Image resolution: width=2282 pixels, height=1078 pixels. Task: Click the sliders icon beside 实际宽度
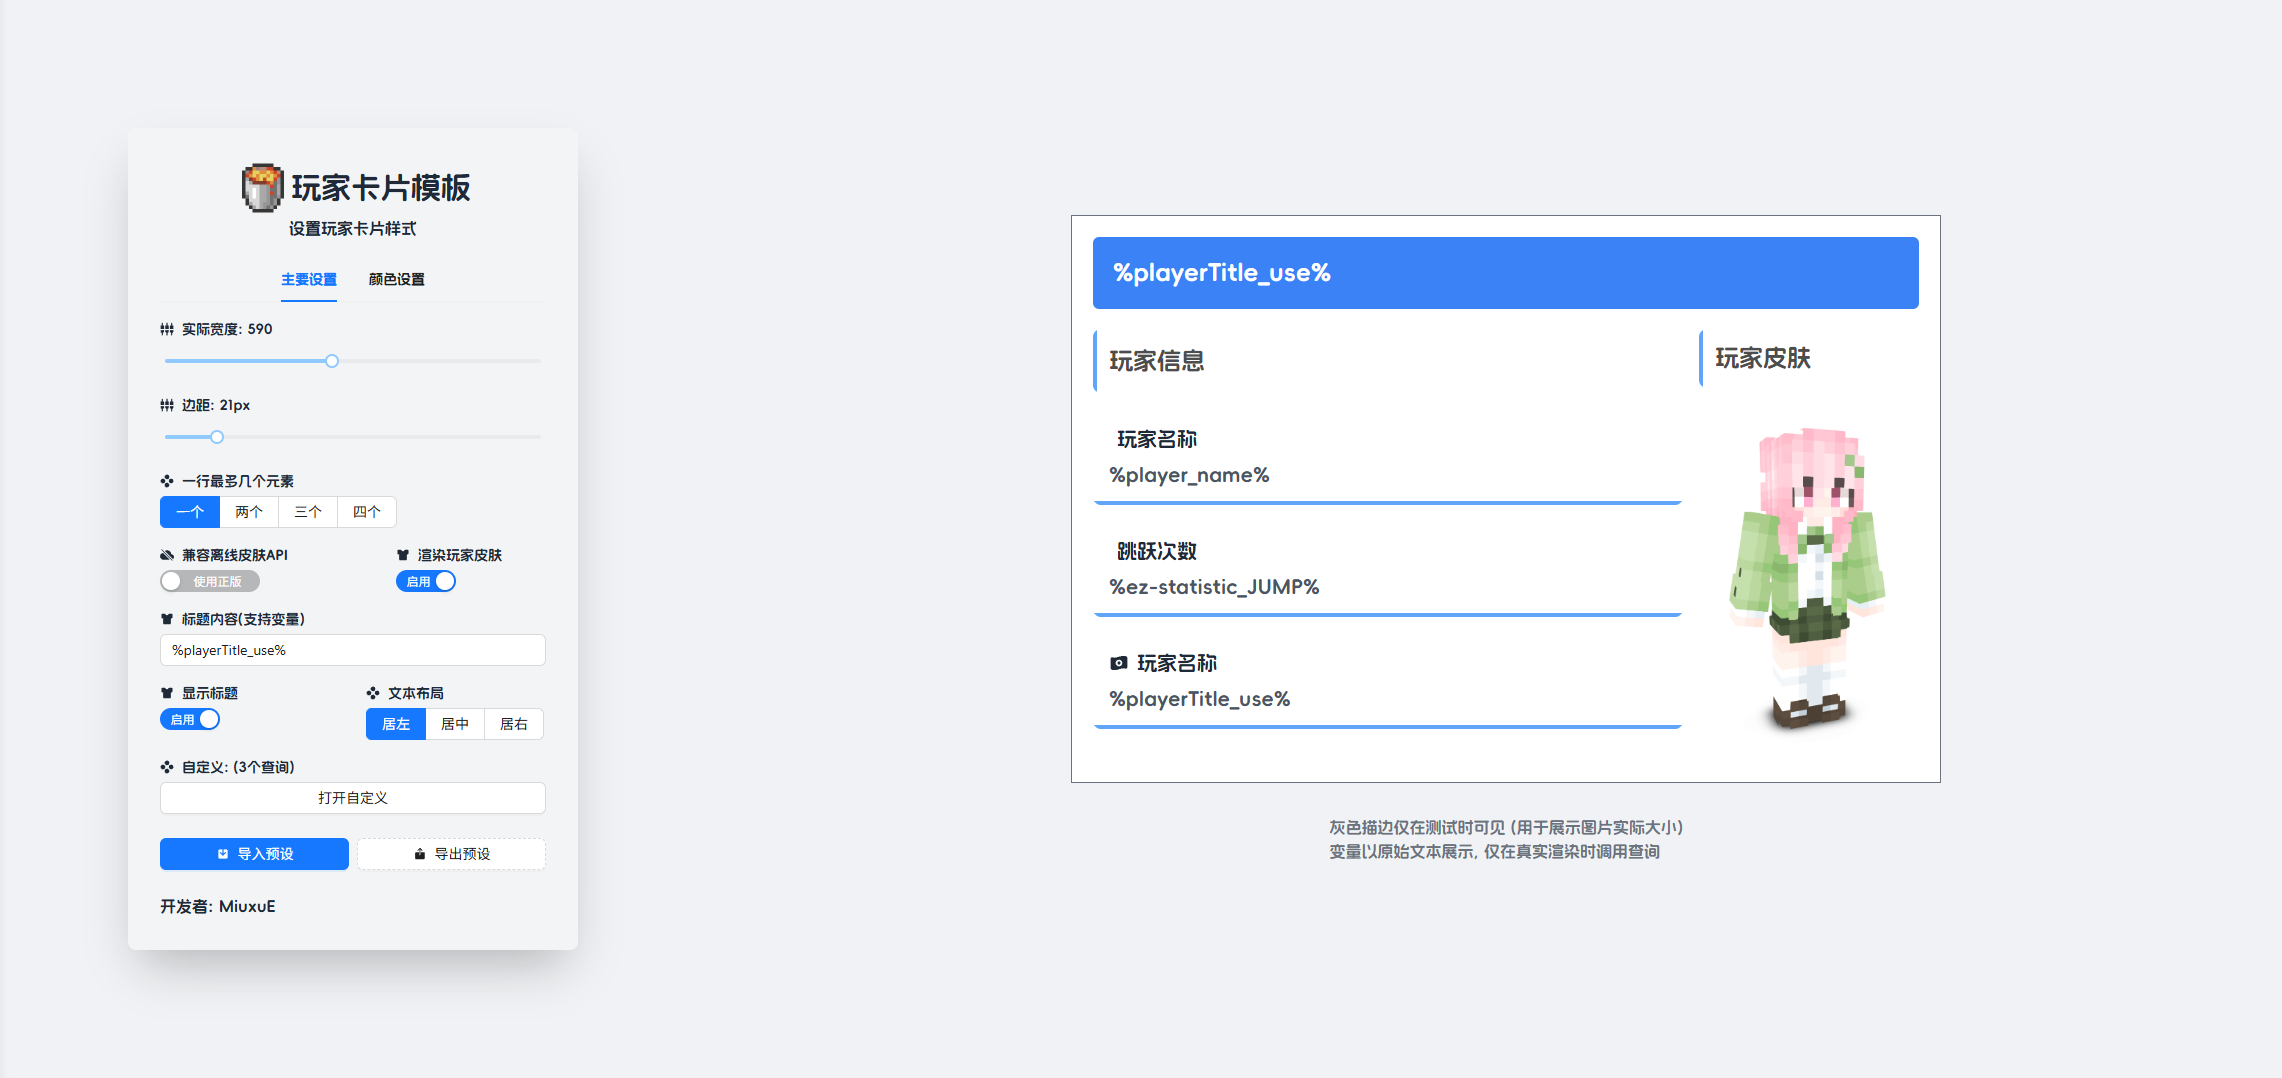[x=167, y=329]
